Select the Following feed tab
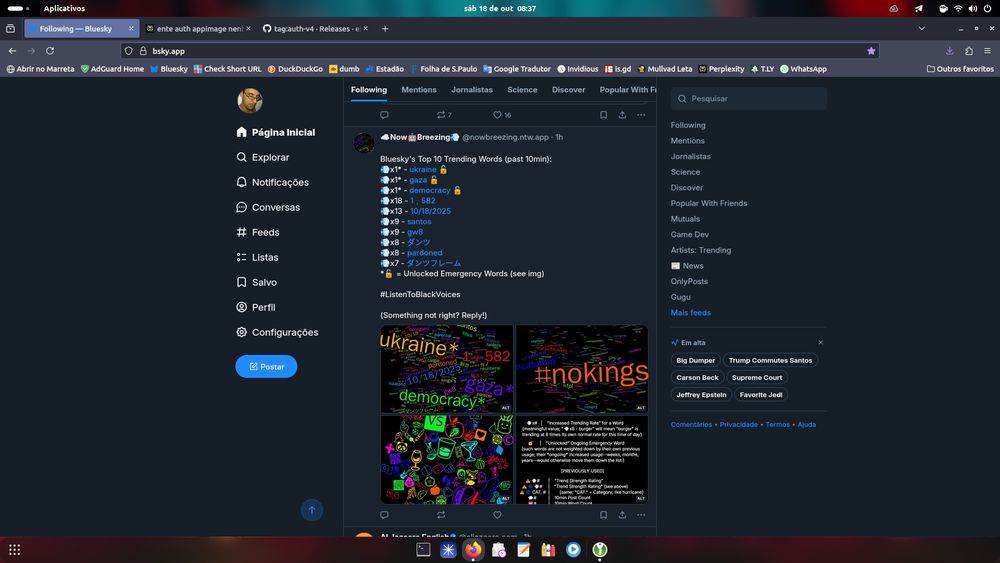The height and width of the screenshot is (563, 1000). pos(369,90)
